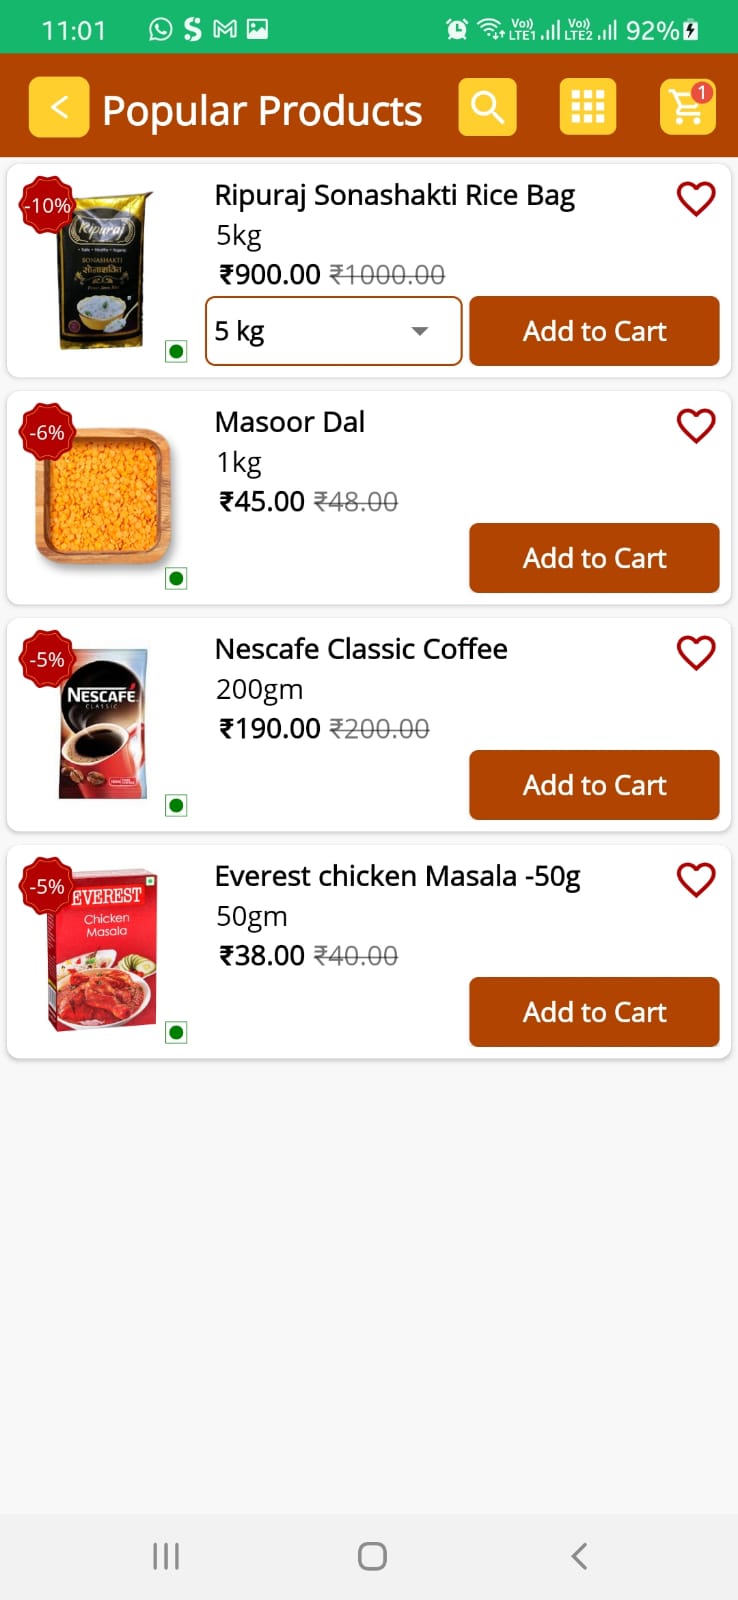
Task: Open the search icon
Action: pyautogui.click(x=488, y=107)
